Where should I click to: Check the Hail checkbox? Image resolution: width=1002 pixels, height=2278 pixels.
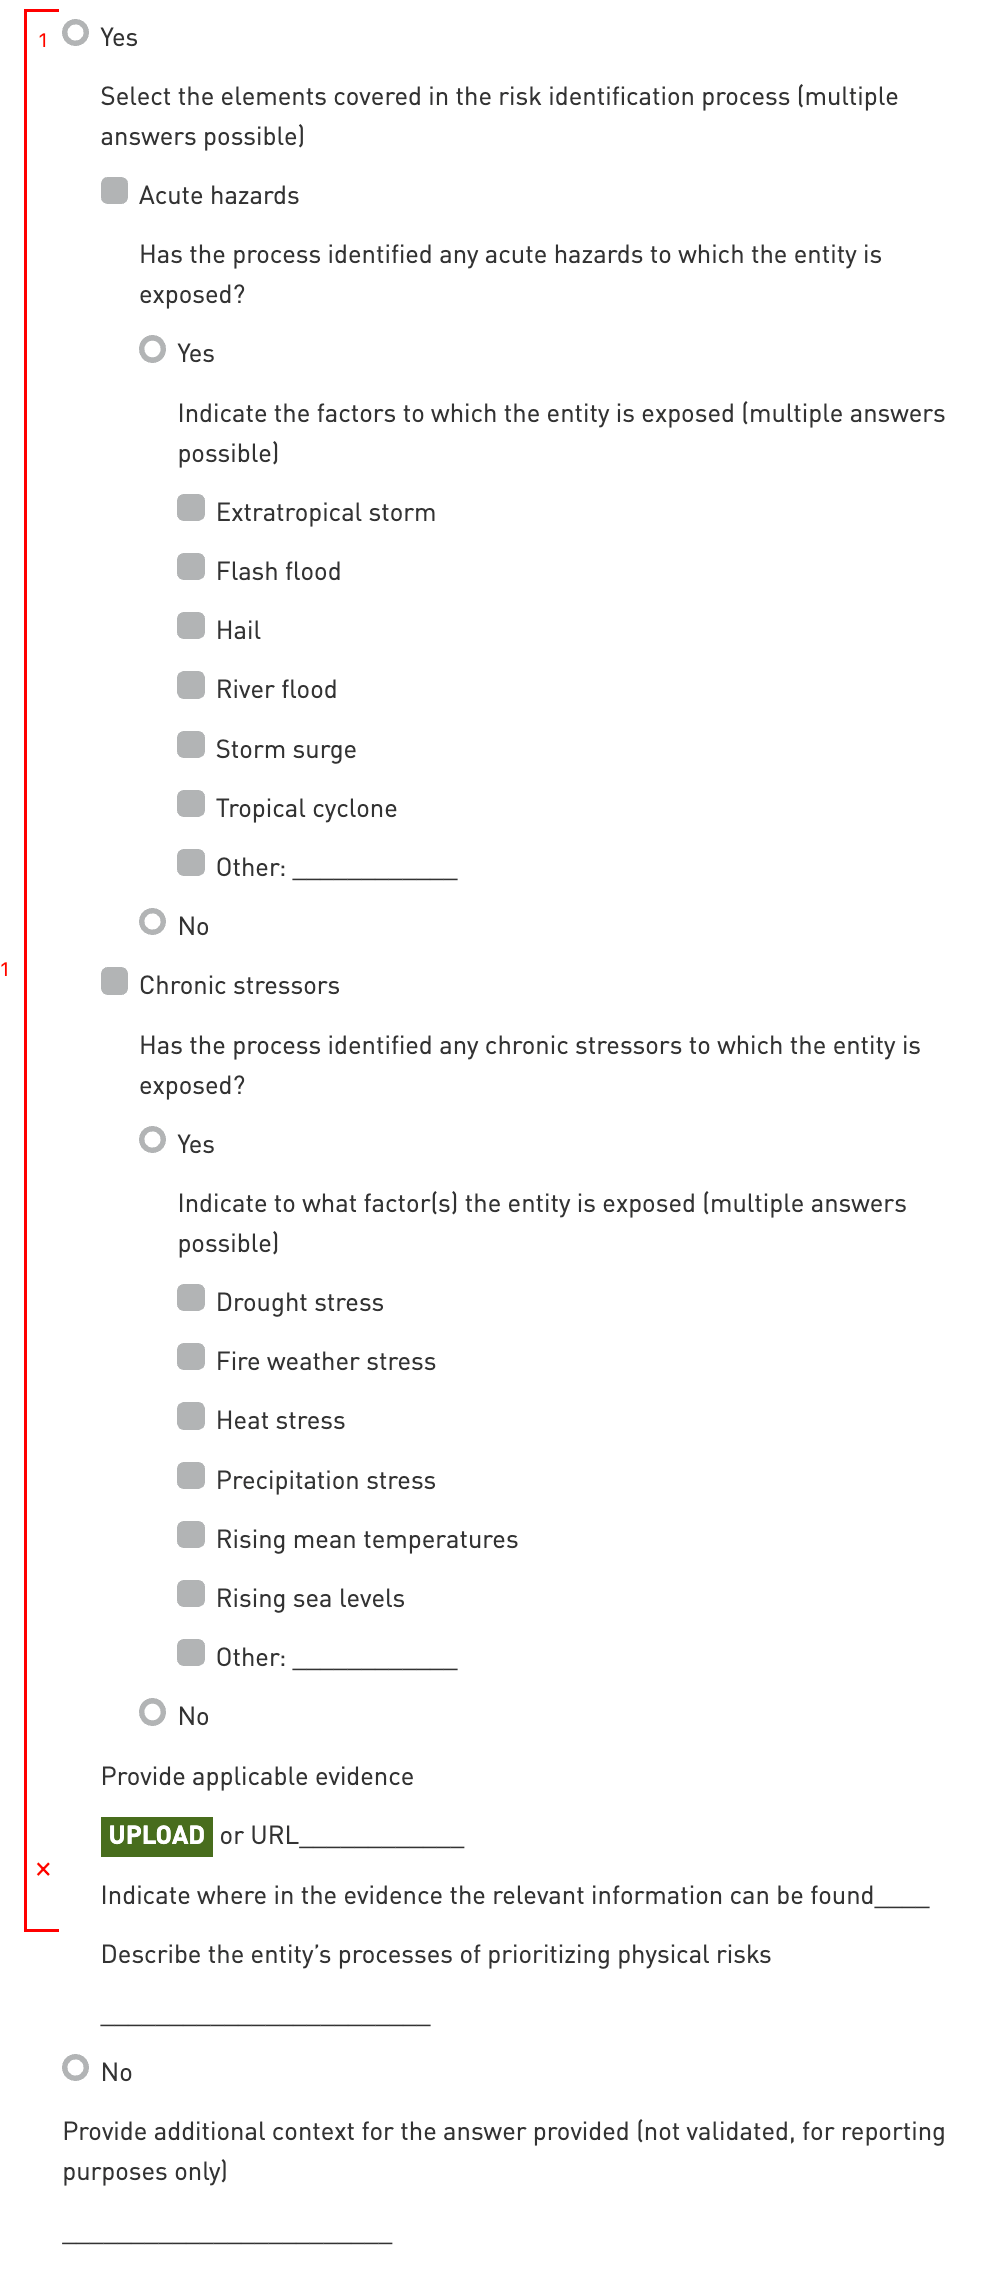191,626
